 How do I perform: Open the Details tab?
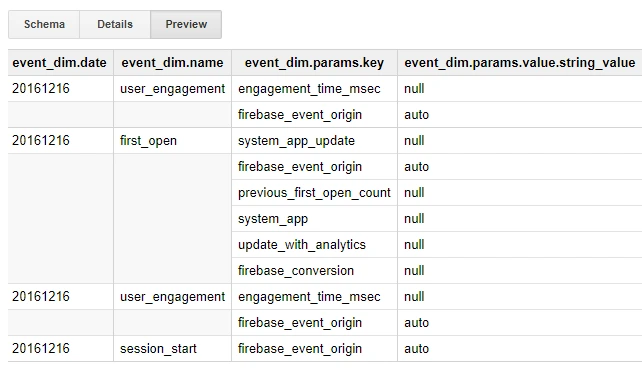coord(115,25)
